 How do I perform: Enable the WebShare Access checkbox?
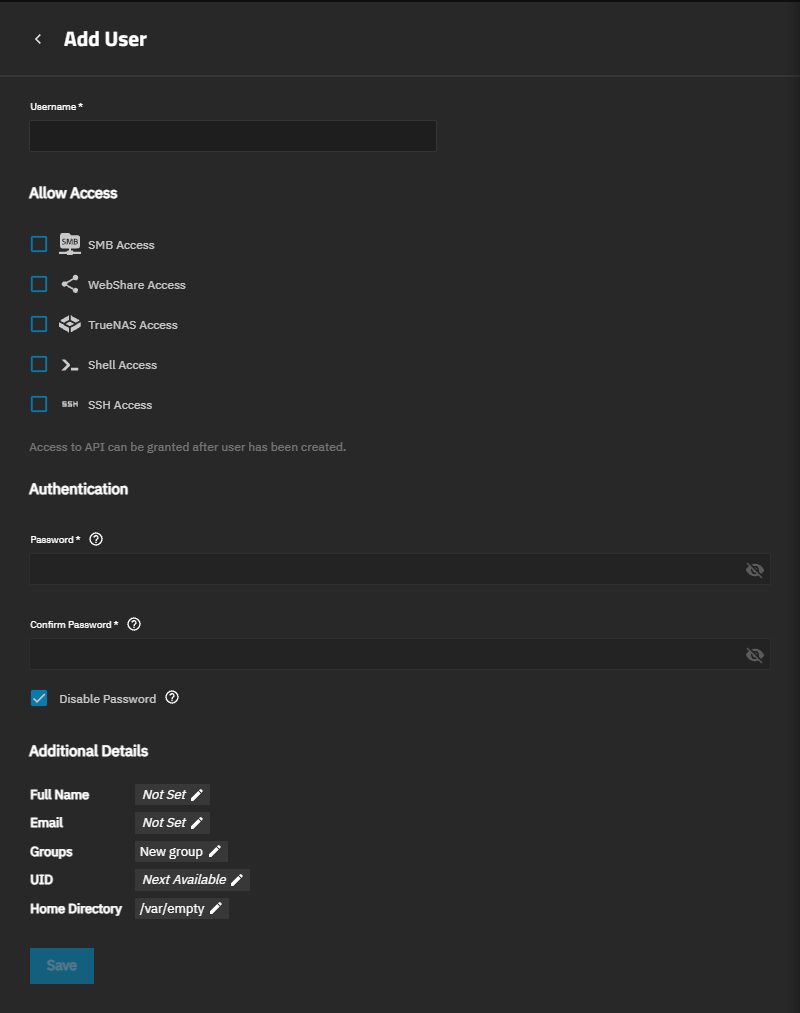(39, 284)
